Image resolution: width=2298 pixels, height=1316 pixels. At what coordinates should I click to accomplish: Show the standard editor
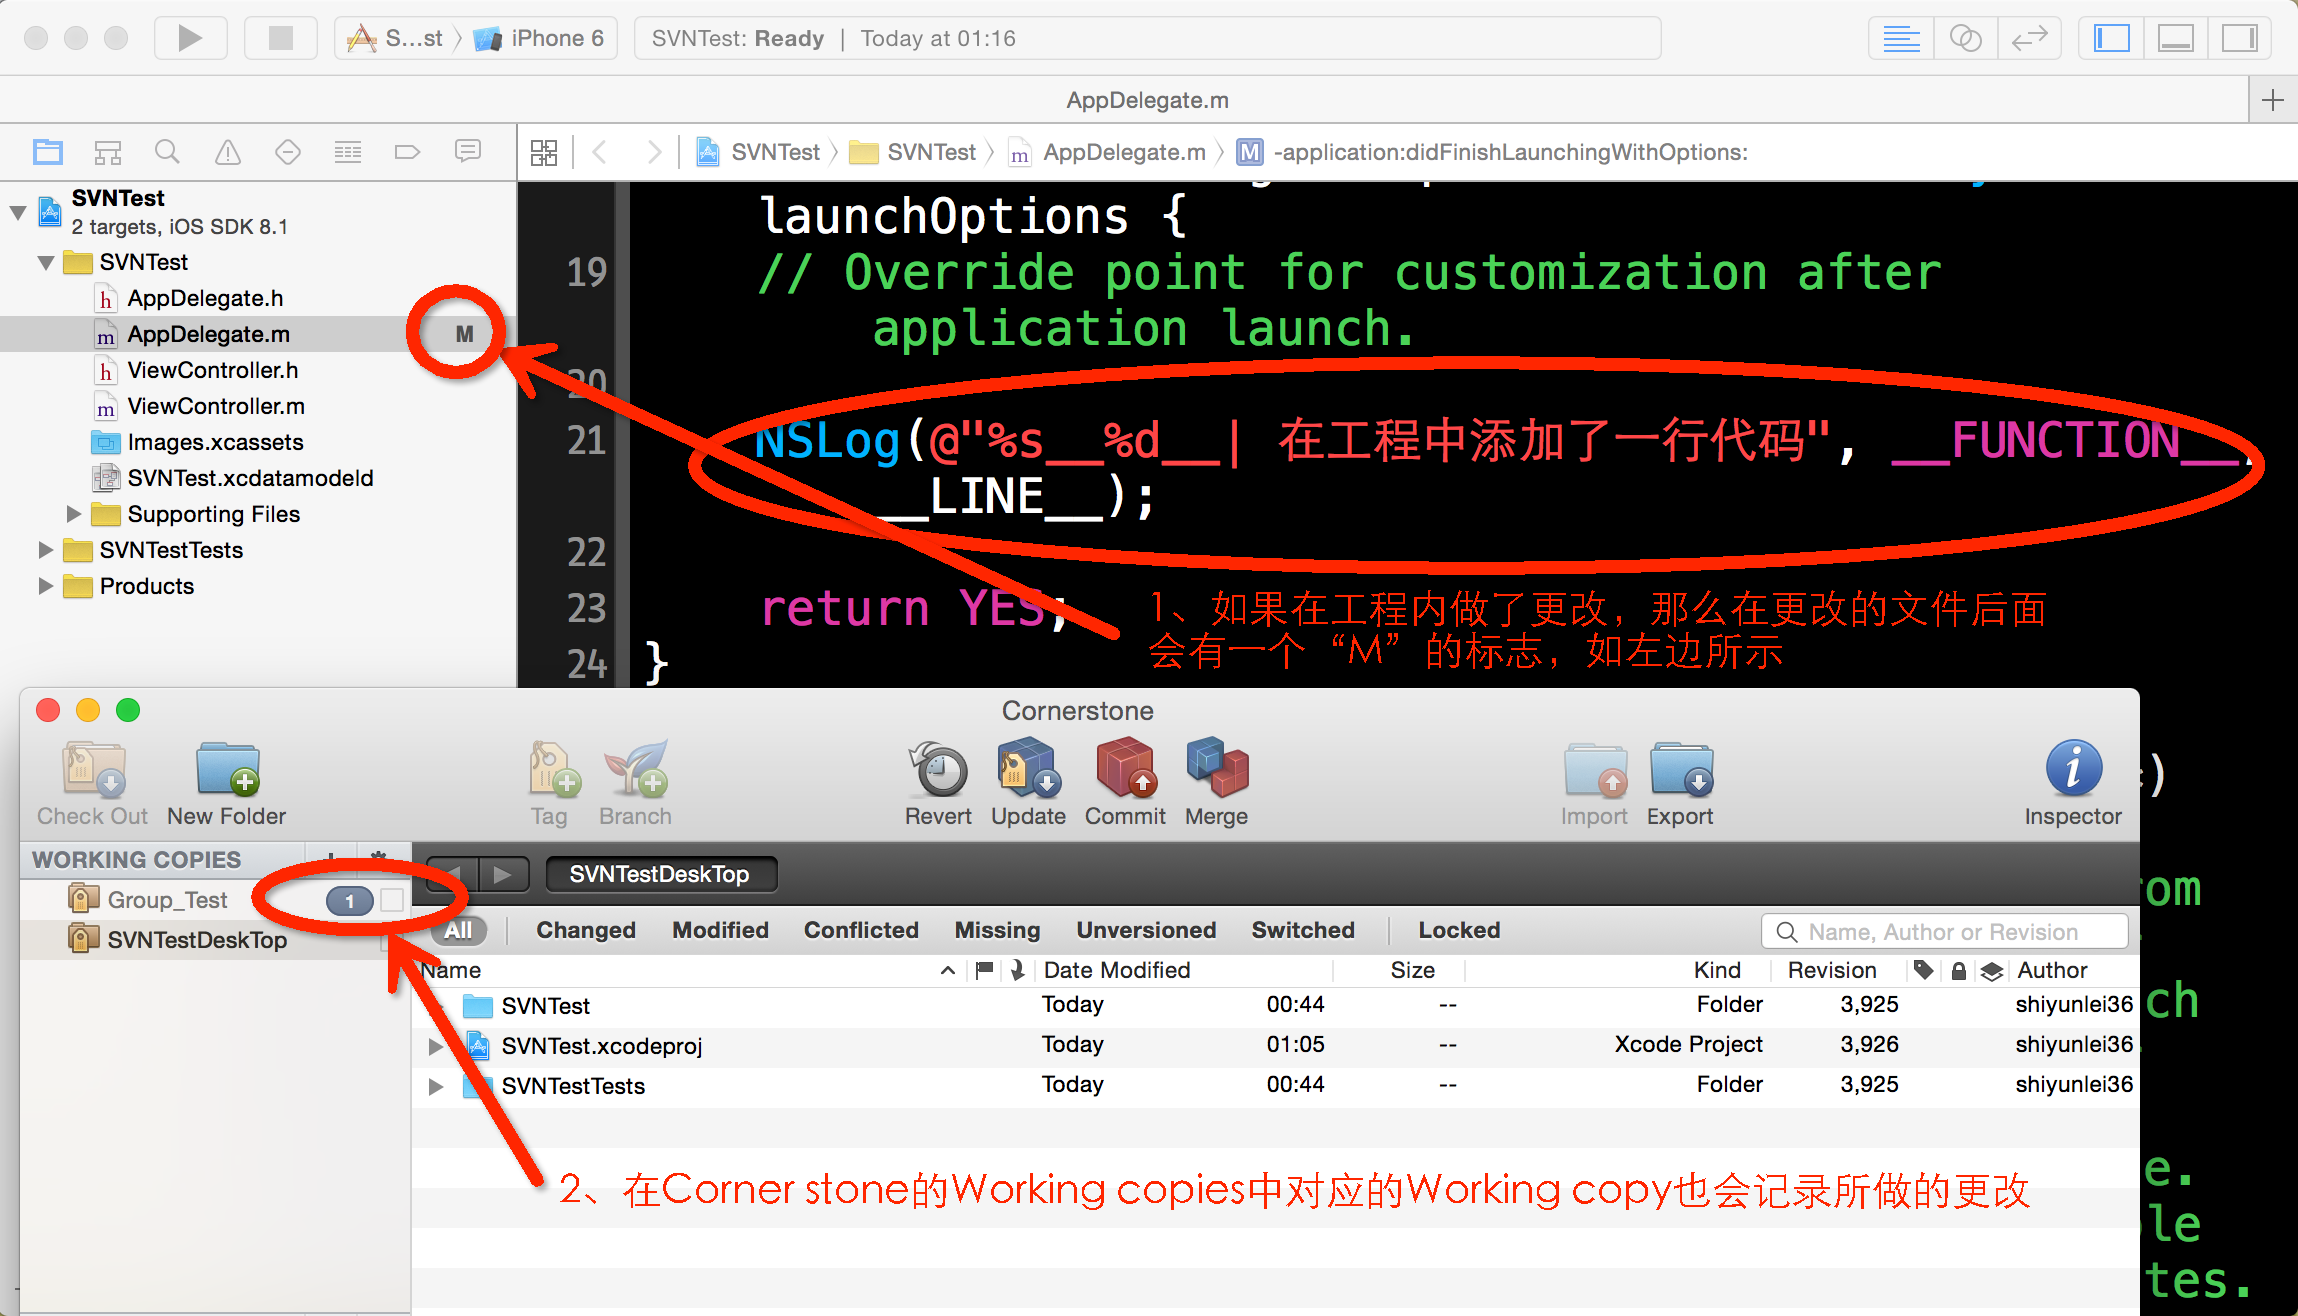coord(1901,39)
